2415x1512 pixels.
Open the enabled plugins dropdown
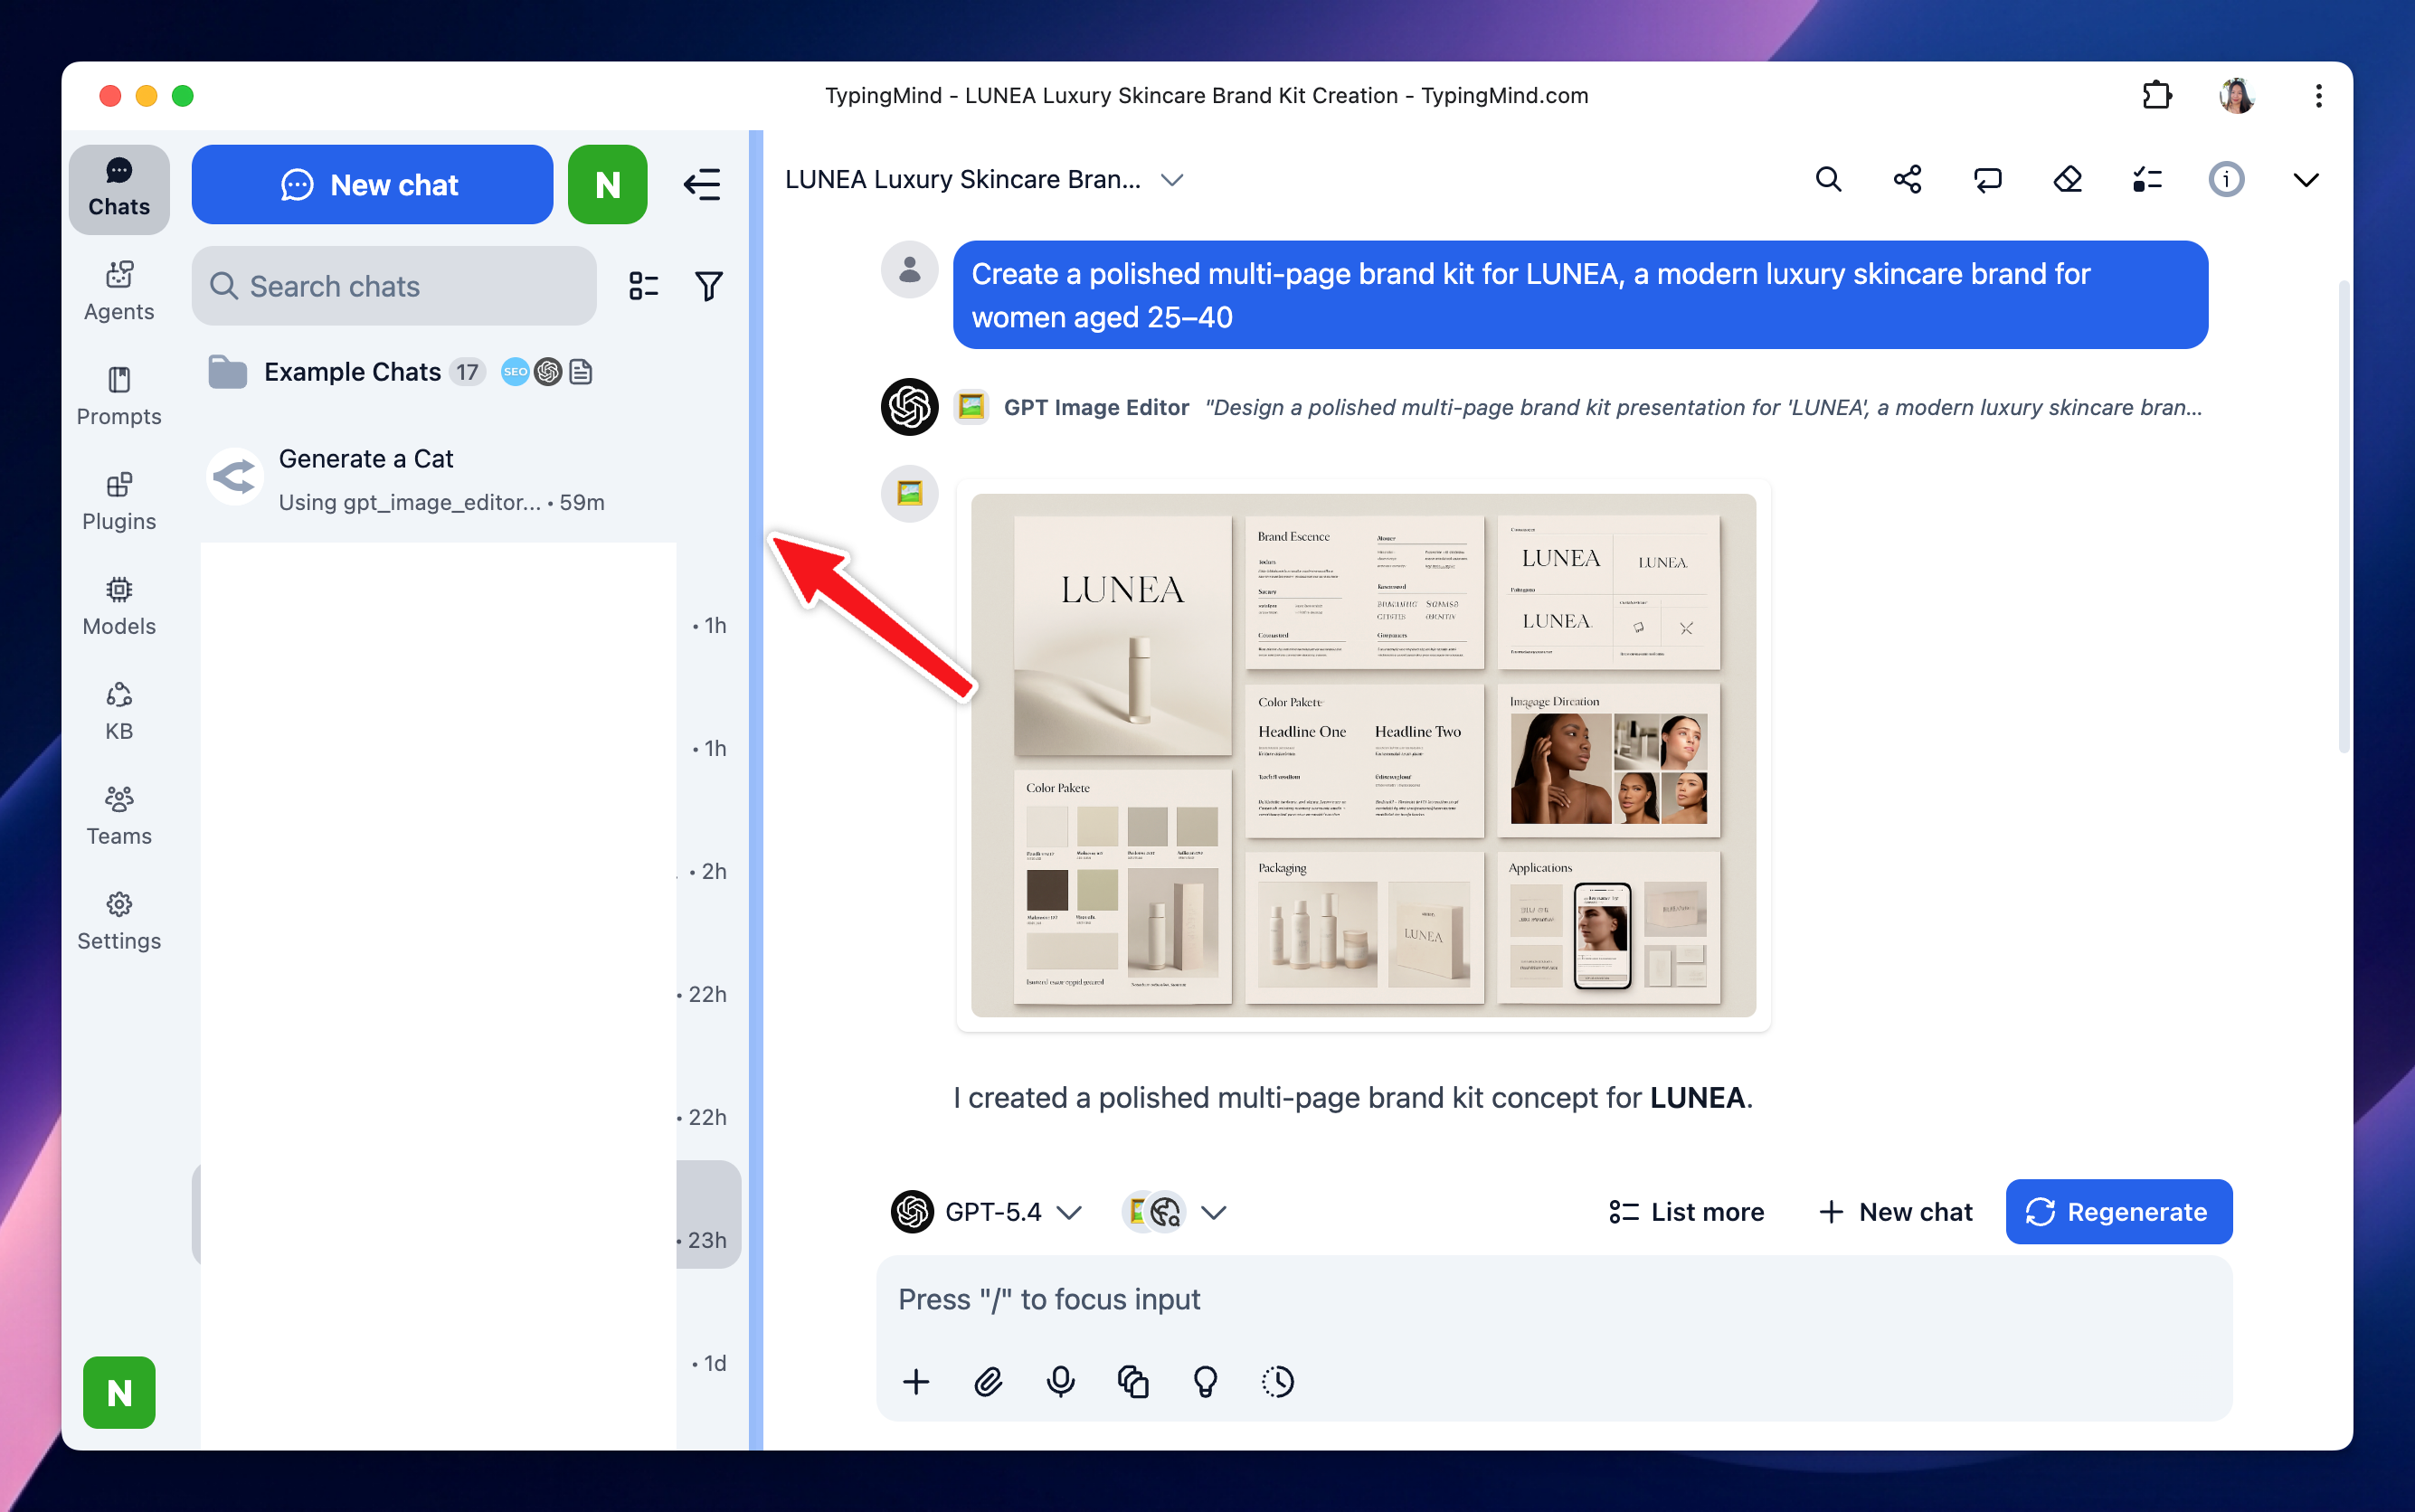click(x=1174, y=1212)
